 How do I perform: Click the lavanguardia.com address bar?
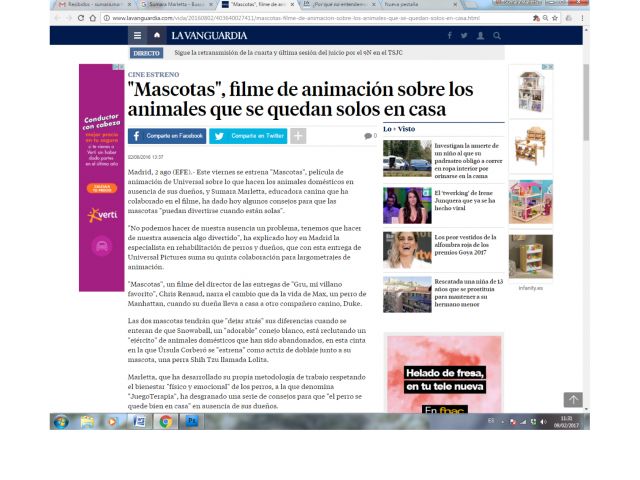click(296, 18)
